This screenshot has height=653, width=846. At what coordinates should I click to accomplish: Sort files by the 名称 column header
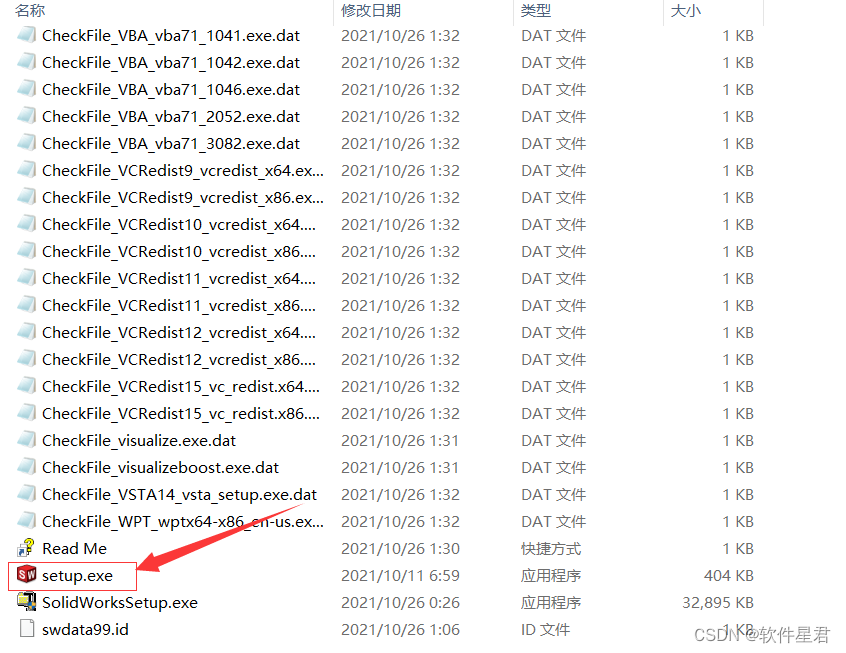30,10
